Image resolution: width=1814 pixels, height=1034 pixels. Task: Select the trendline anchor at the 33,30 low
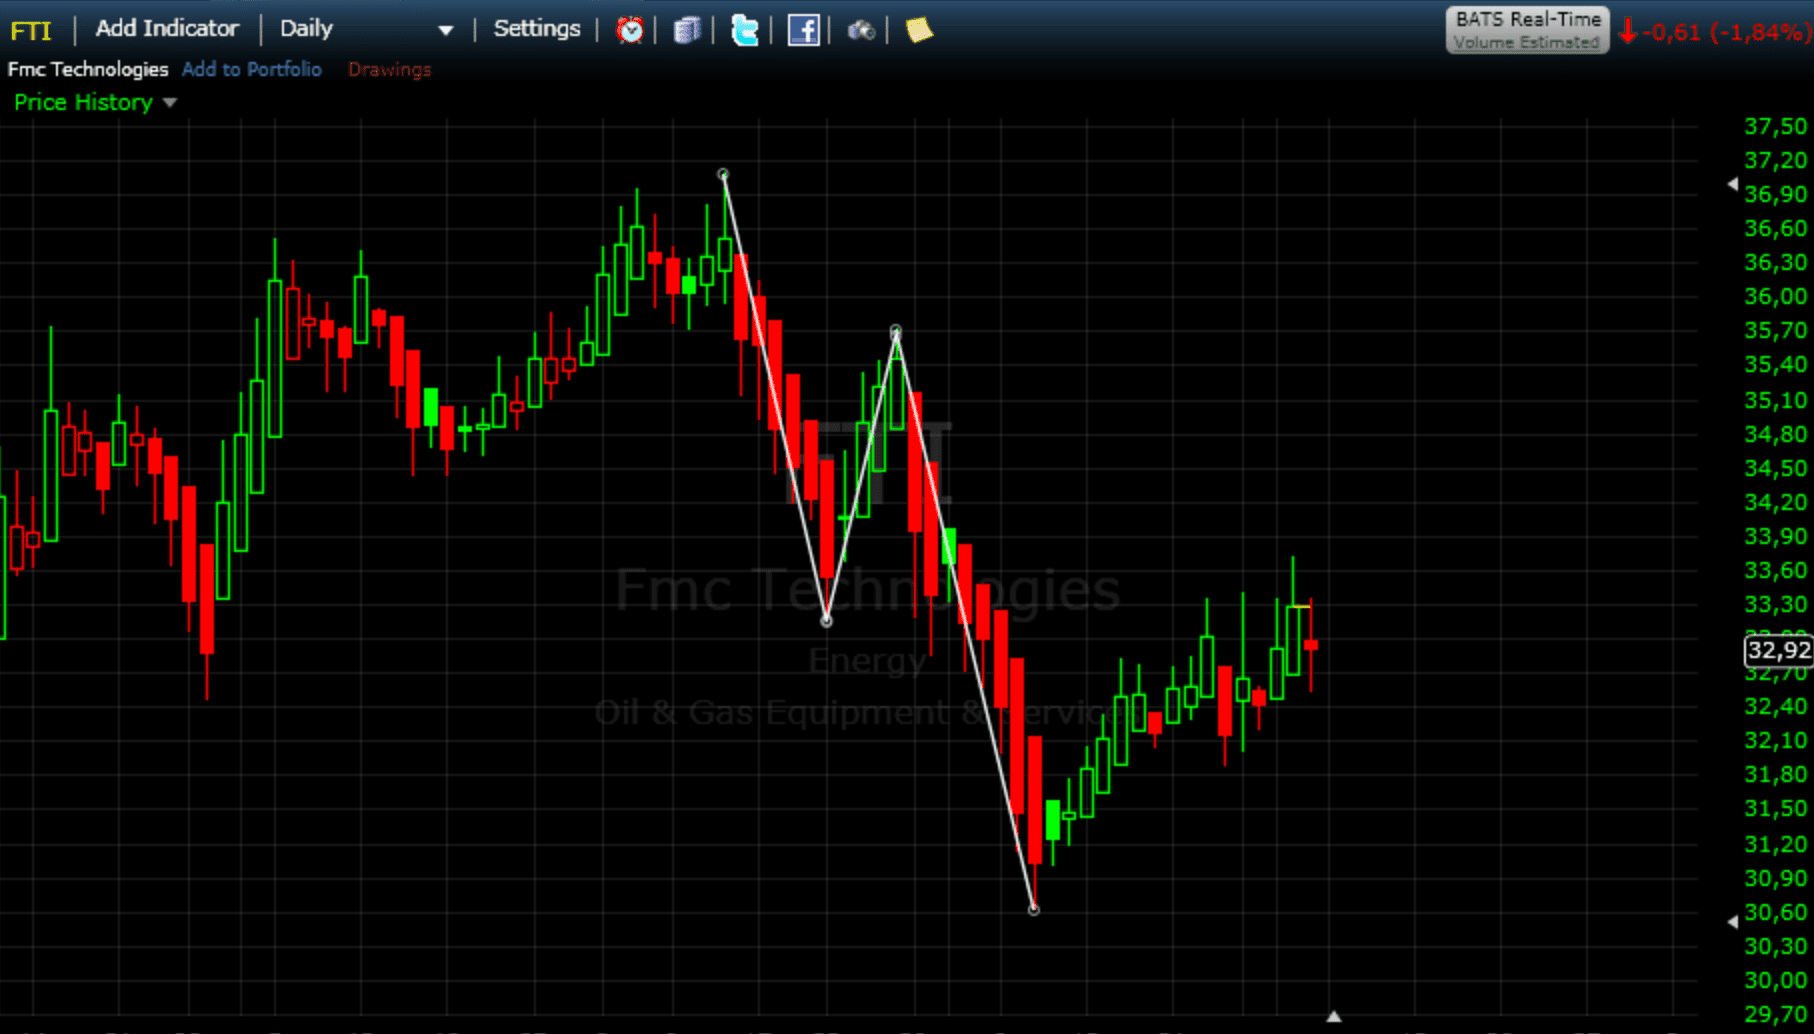pyautogui.click(x=826, y=621)
